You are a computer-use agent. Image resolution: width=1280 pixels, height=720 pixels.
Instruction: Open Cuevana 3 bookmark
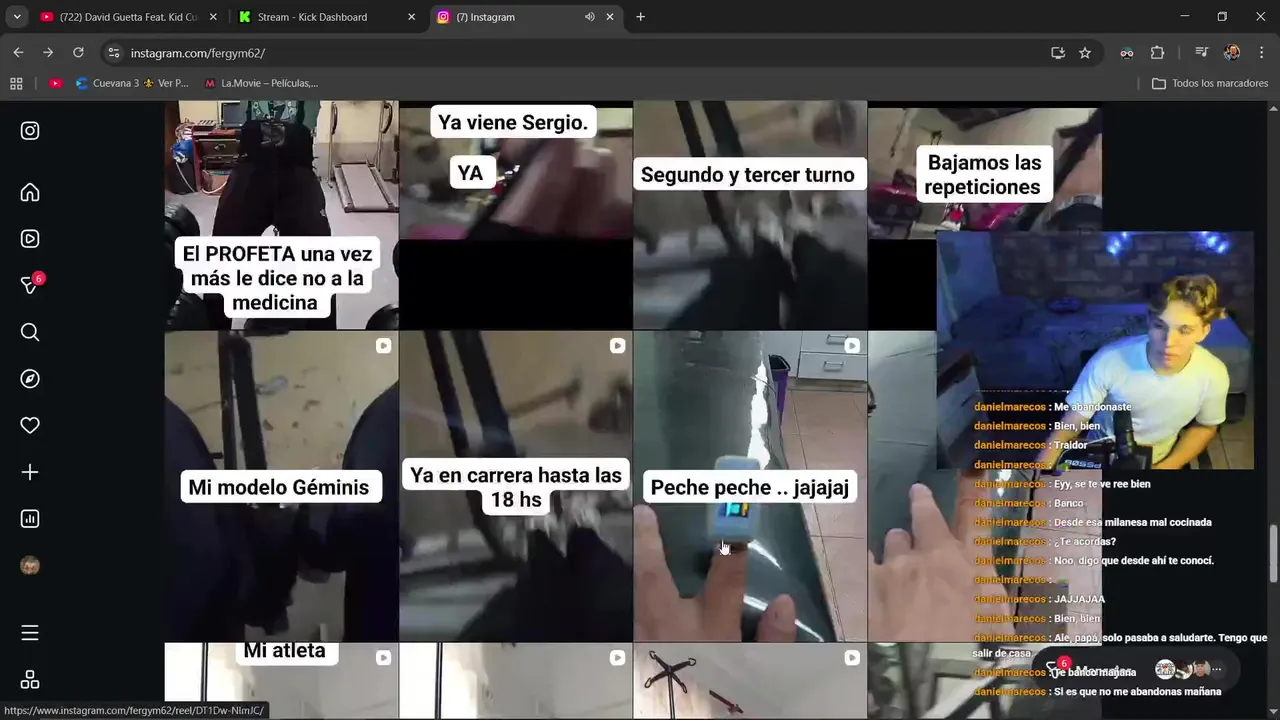[x=132, y=83]
